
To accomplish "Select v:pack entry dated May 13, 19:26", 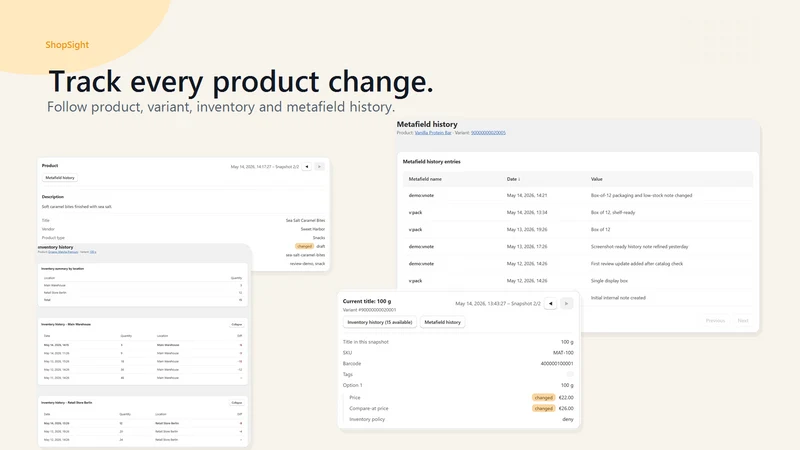I will pyautogui.click(x=578, y=230).
